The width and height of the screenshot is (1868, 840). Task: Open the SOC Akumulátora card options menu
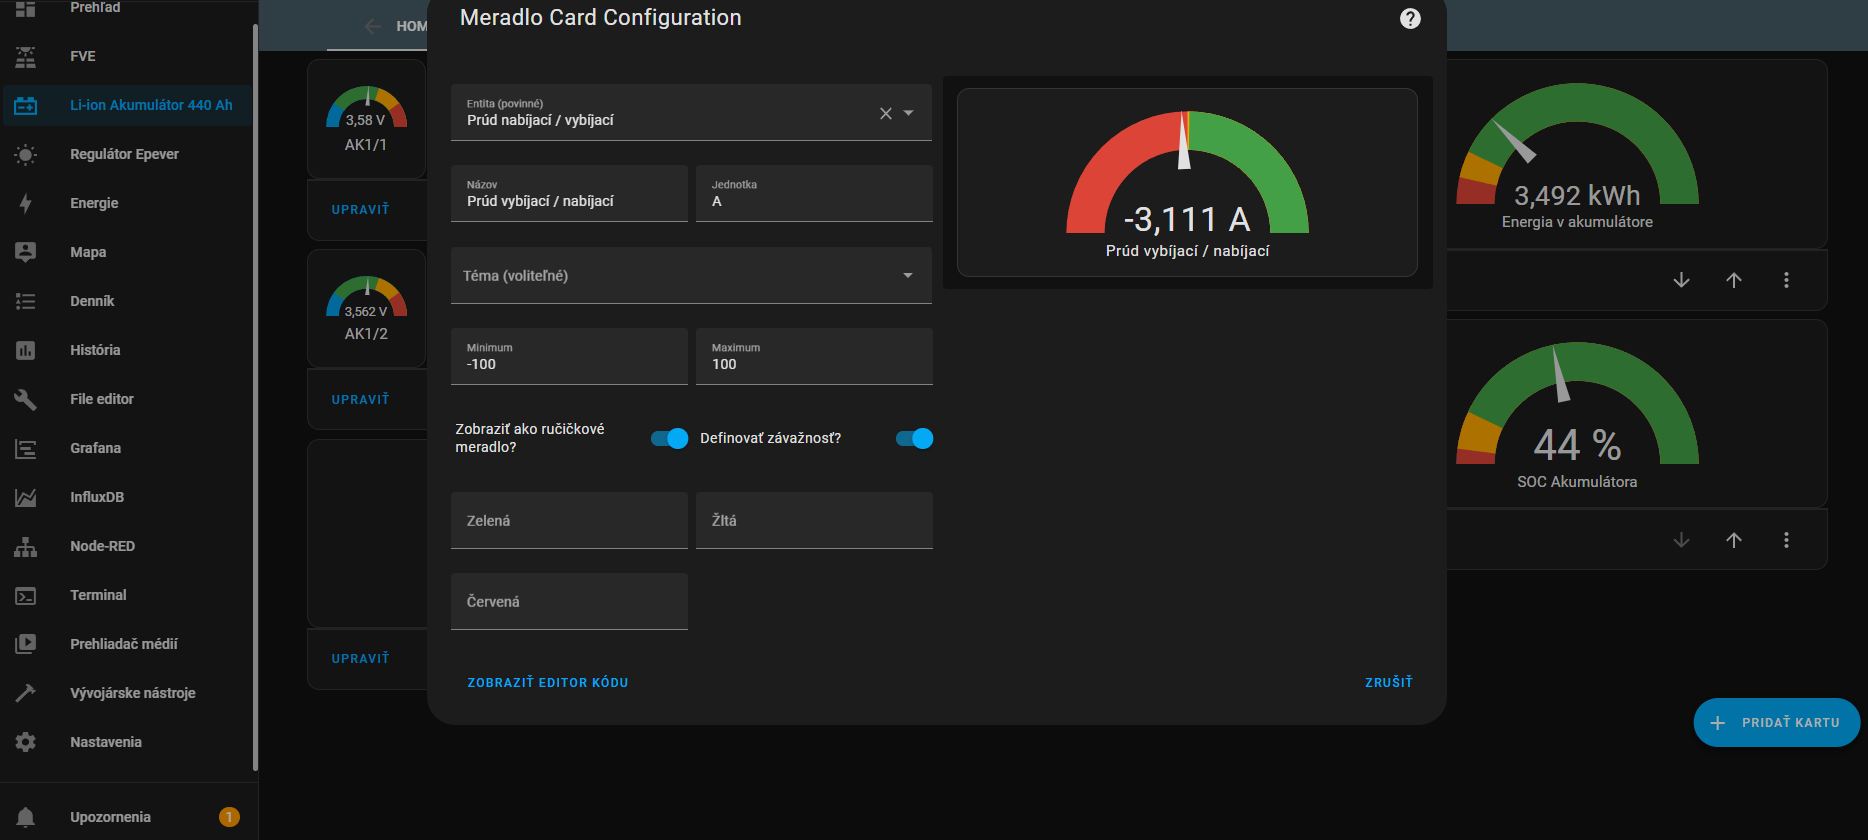coord(1786,540)
